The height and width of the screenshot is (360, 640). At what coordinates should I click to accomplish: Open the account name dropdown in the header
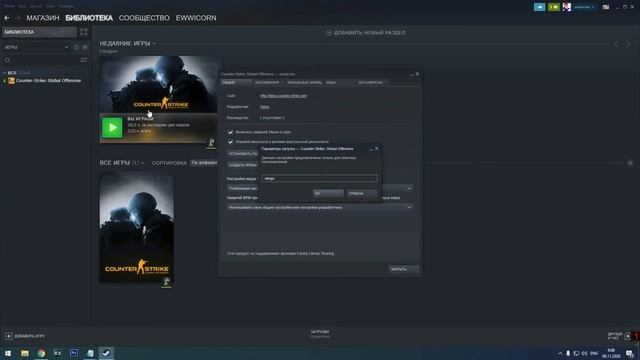point(584,7)
